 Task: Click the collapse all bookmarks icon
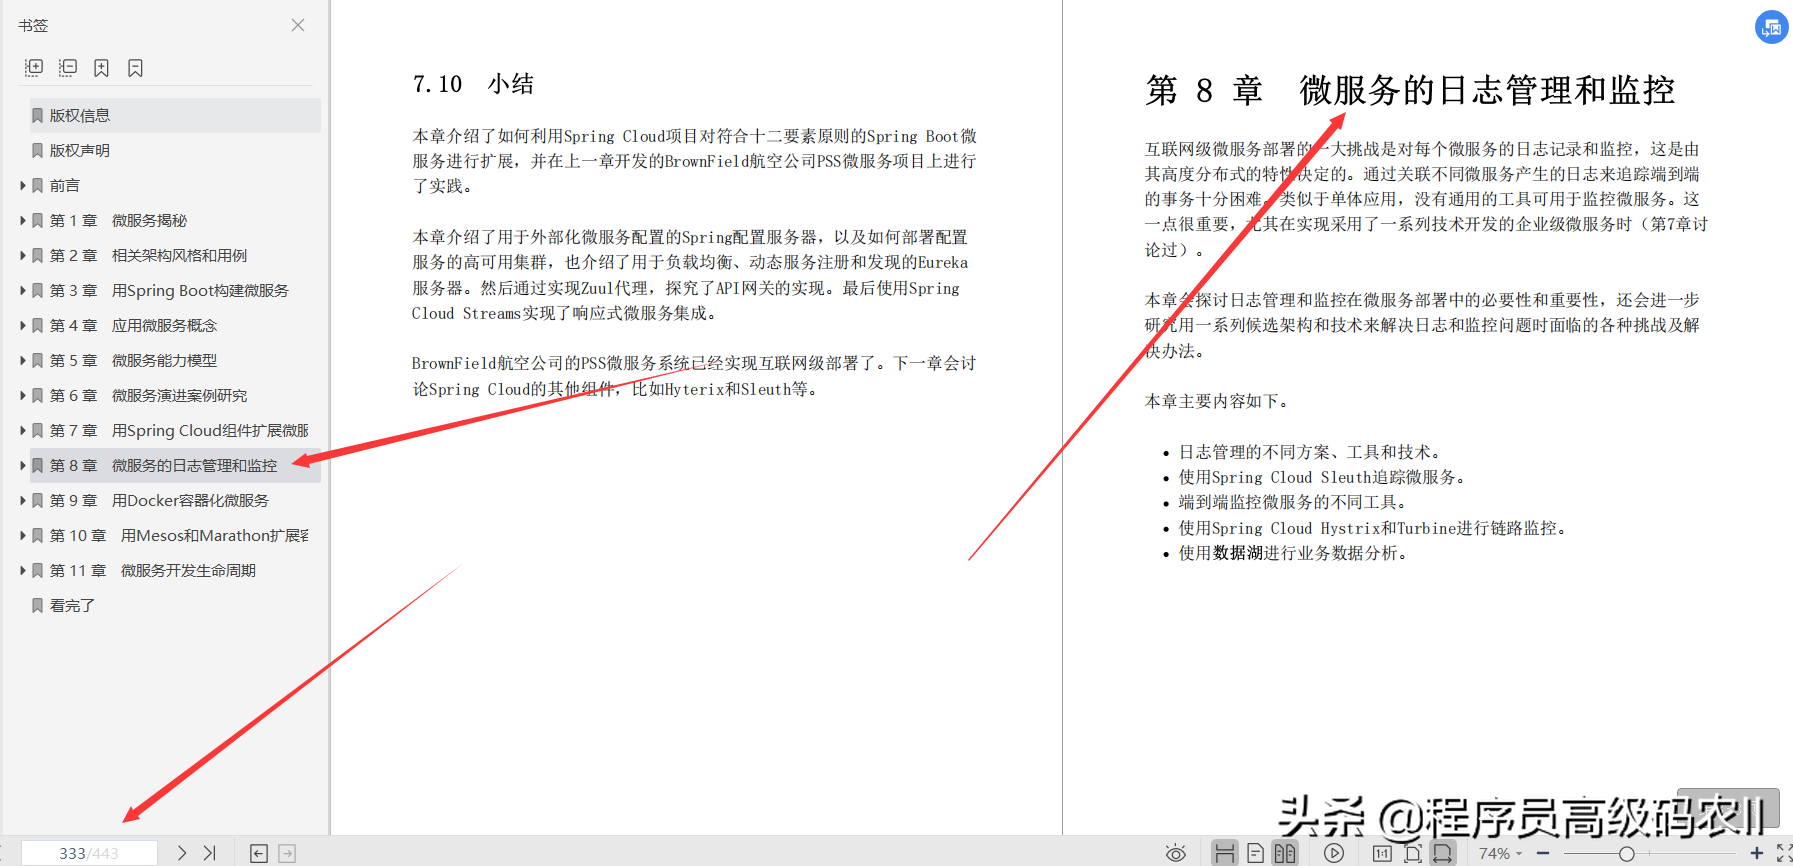coord(68,68)
